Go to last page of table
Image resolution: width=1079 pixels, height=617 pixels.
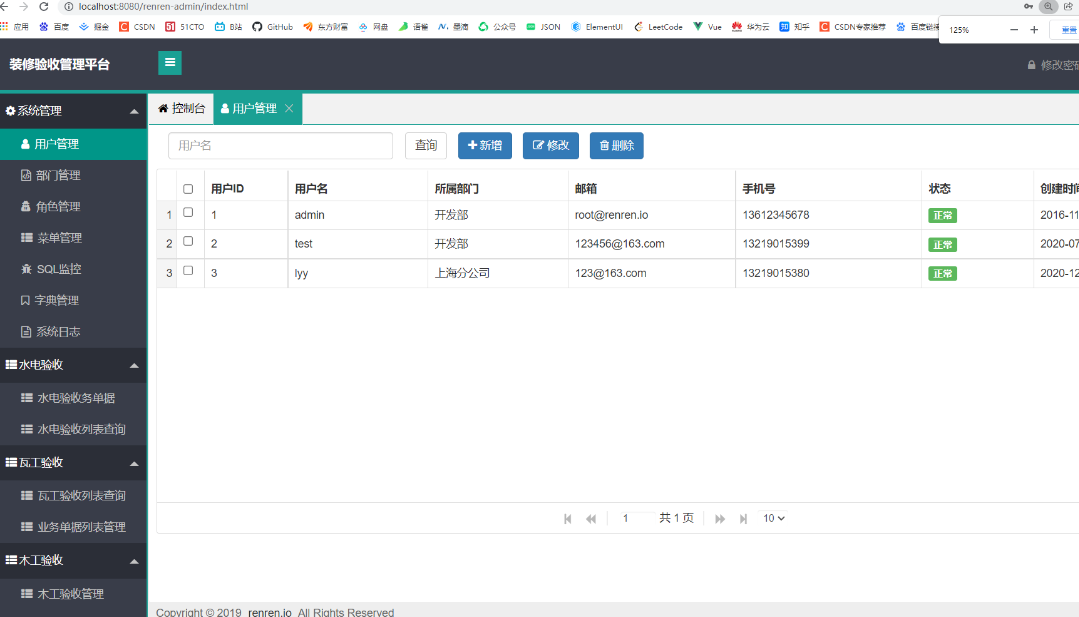click(x=743, y=519)
